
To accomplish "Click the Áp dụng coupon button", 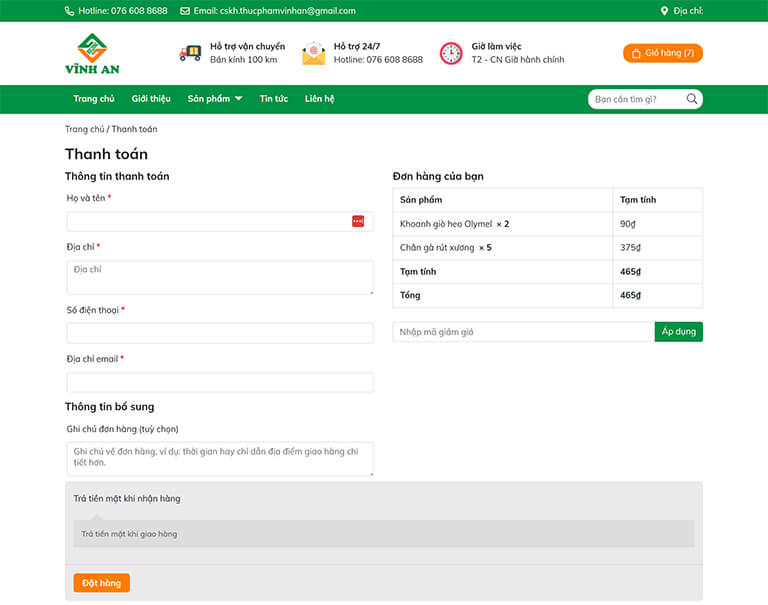I will pyautogui.click(x=678, y=332).
